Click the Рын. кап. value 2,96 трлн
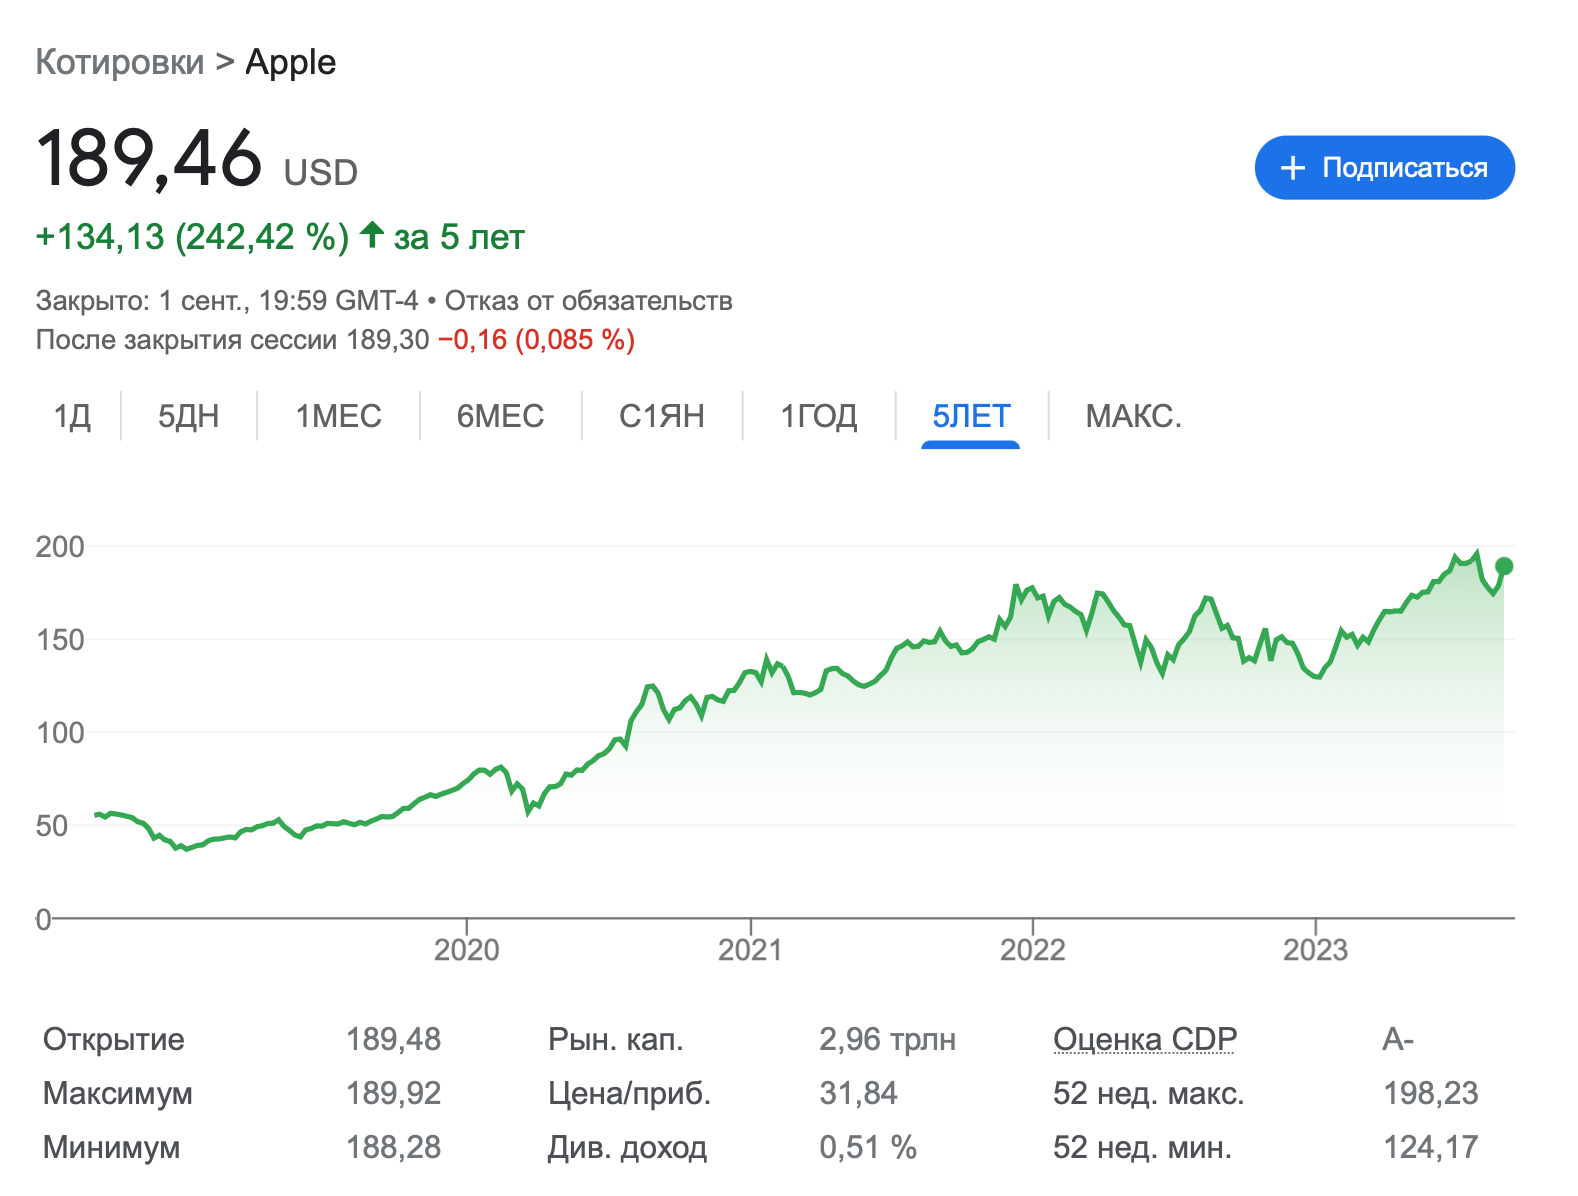The image size is (1578, 1196). [x=888, y=1039]
